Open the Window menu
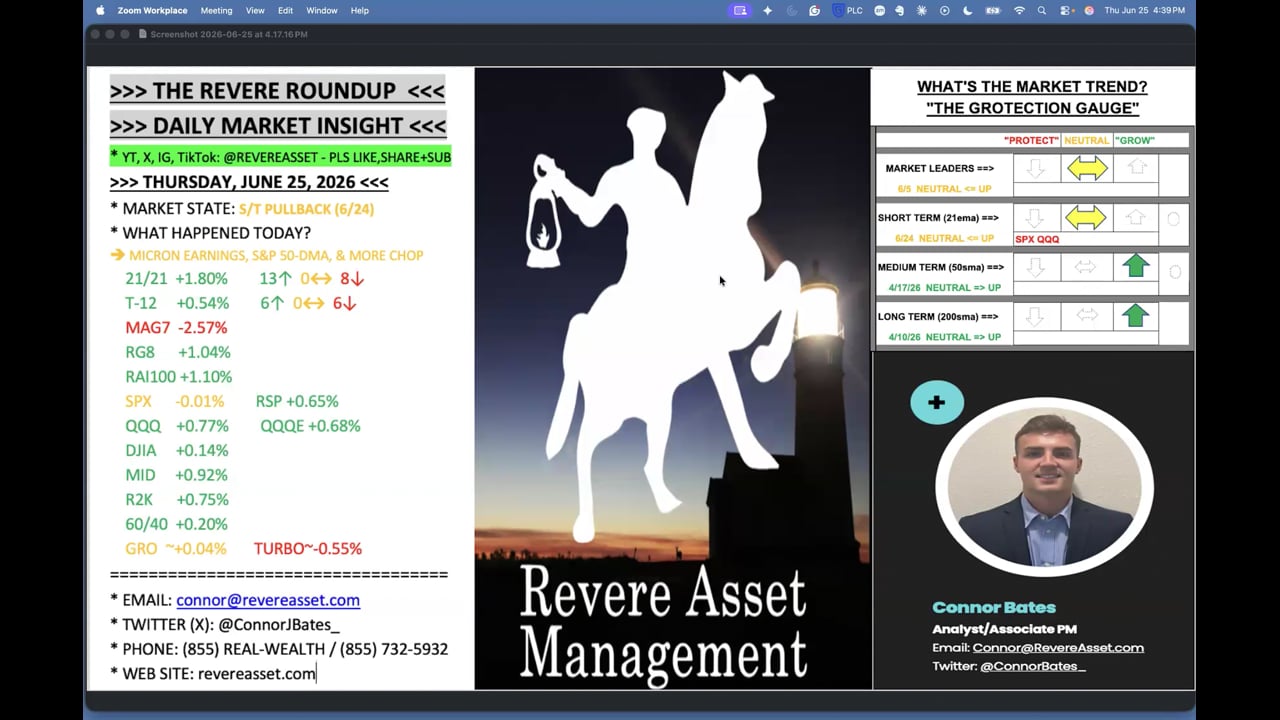The width and height of the screenshot is (1280, 720). 322,10
